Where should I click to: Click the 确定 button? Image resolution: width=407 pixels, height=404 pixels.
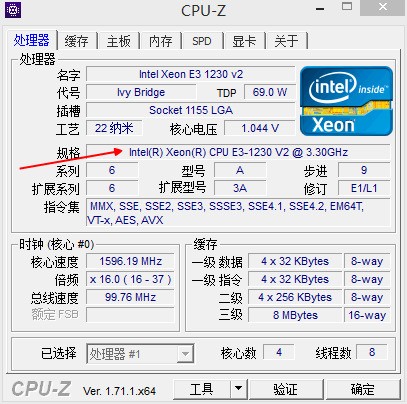(x=363, y=389)
